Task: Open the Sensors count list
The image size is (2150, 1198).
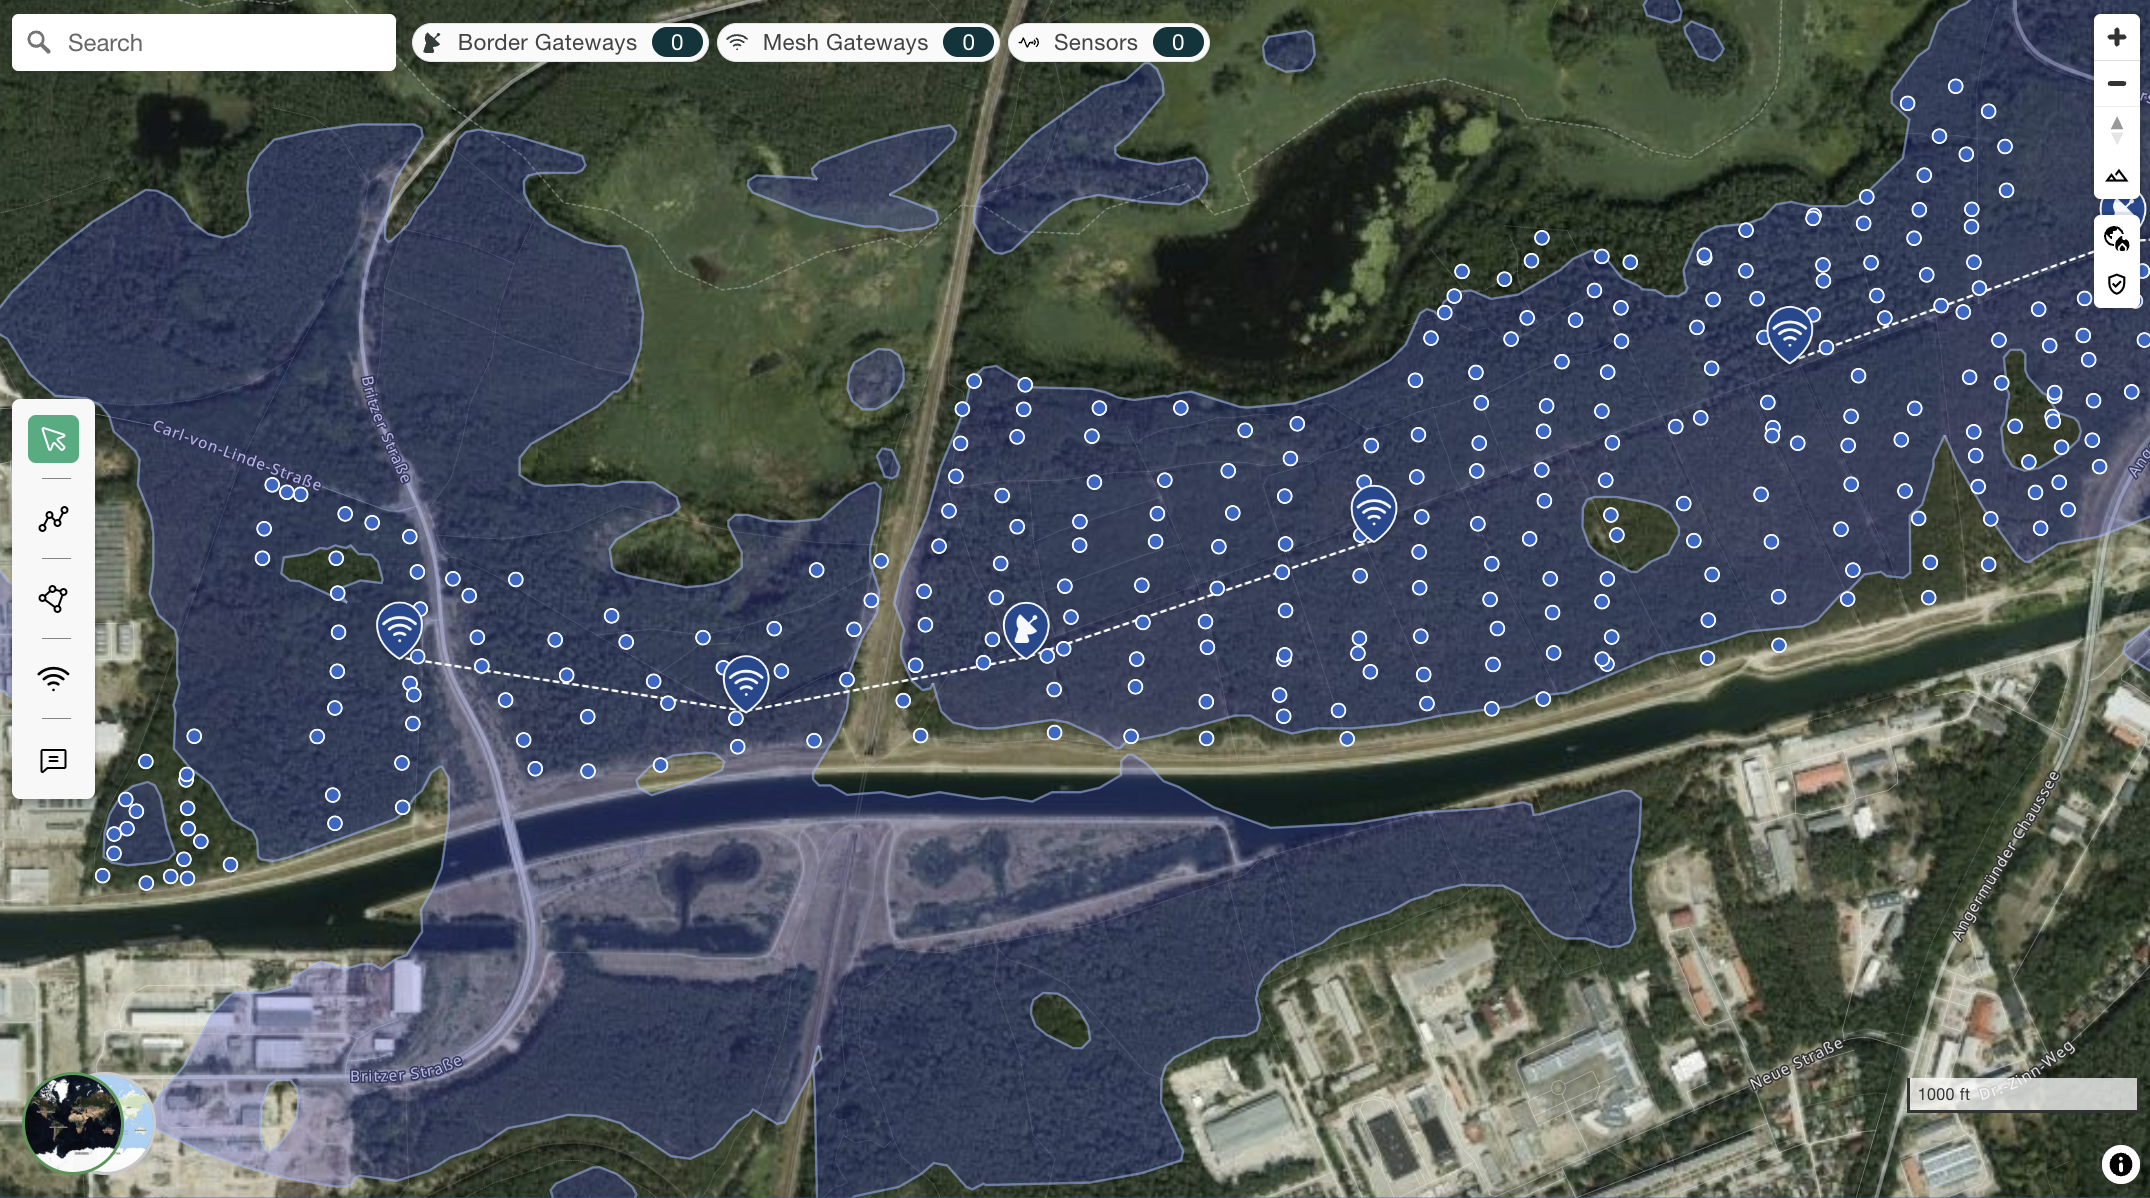Action: pyautogui.click(x=1108, y=42)
